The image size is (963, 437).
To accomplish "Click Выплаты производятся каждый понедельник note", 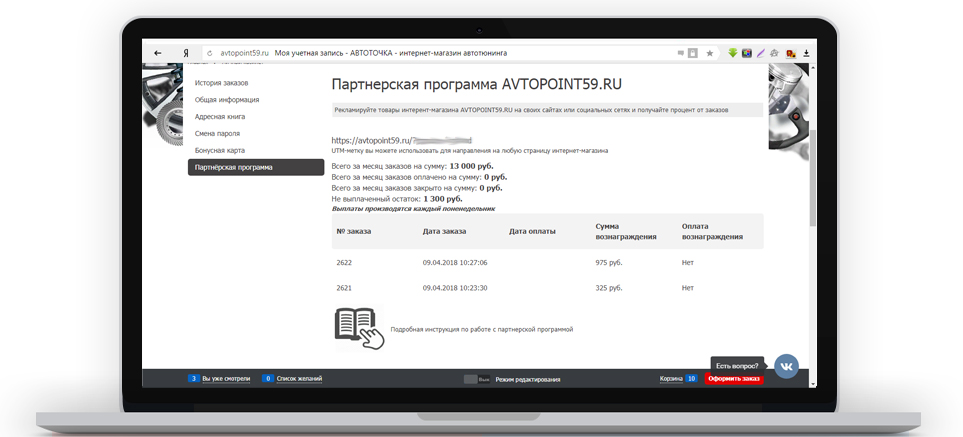I will pos(413,209).
